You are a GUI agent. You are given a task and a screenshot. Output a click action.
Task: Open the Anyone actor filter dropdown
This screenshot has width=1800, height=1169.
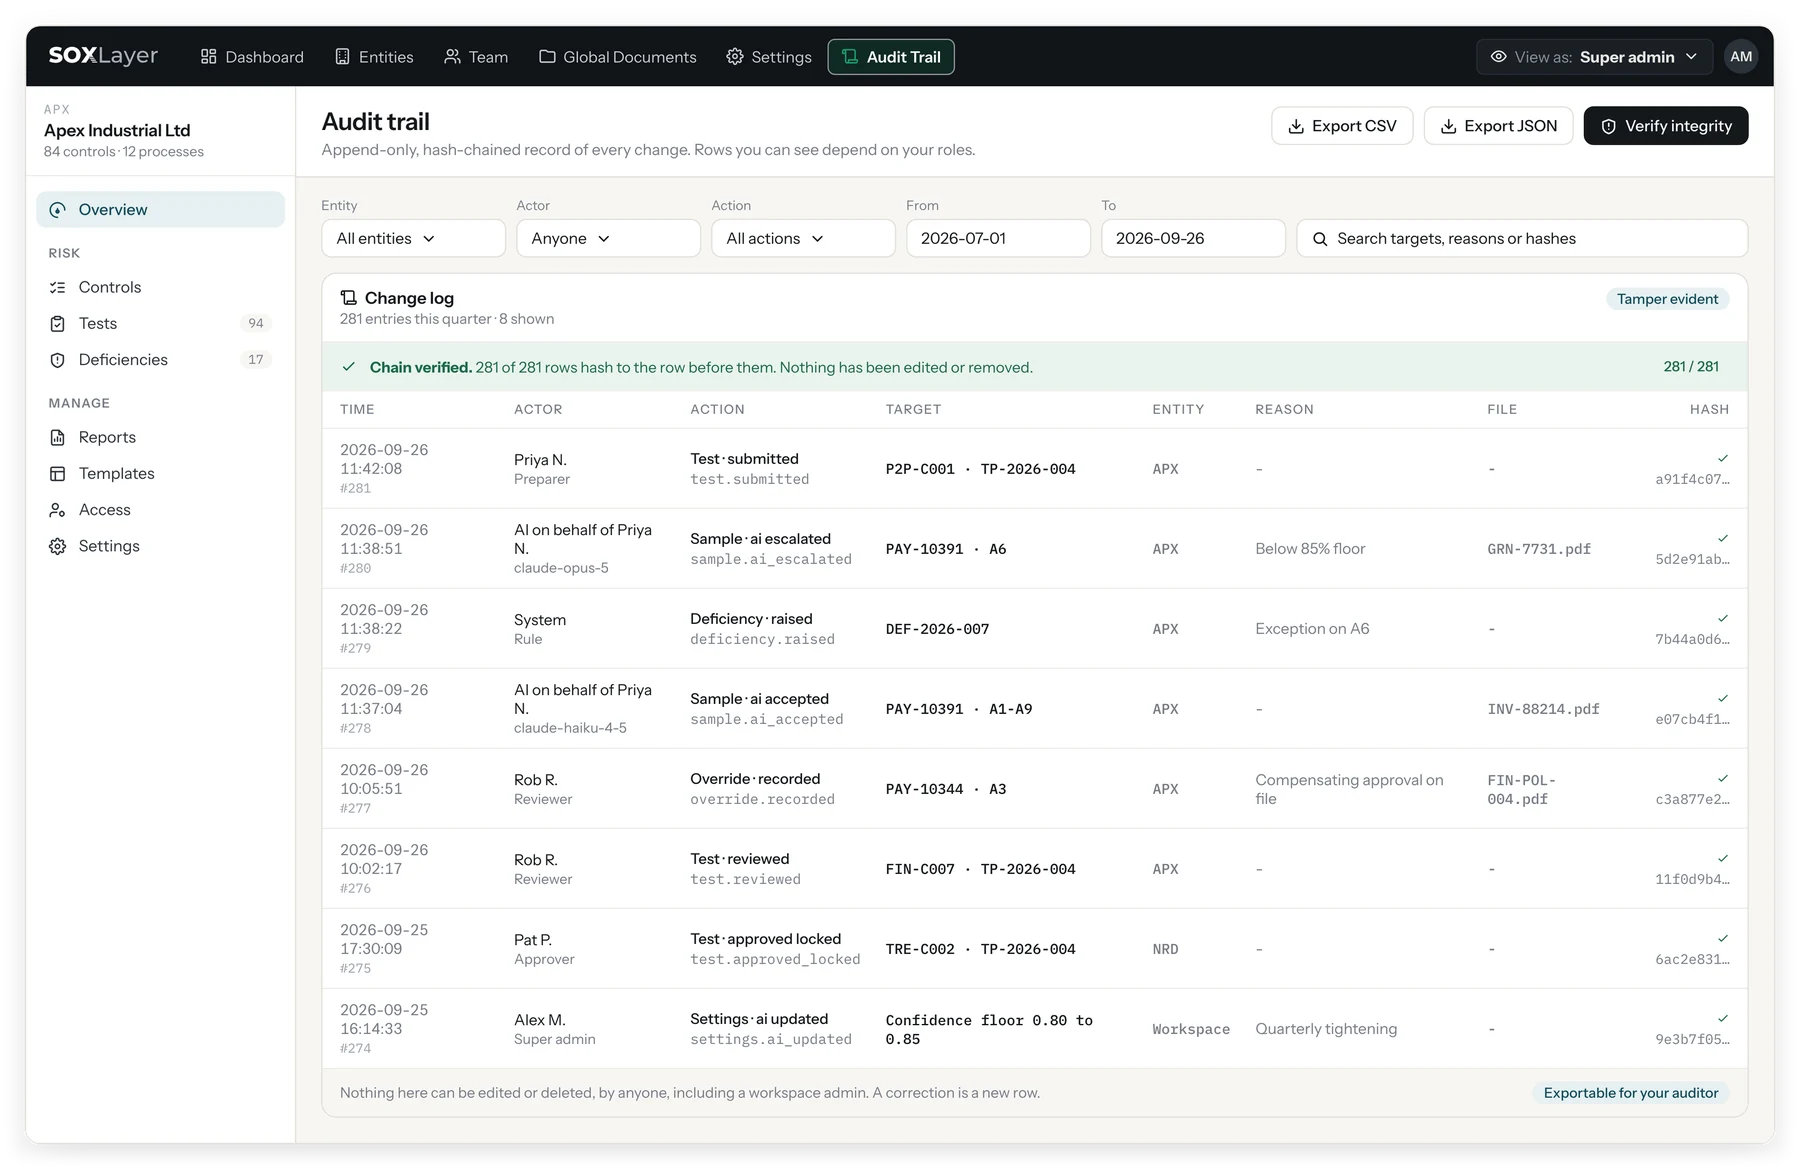(x=608, y=239)
